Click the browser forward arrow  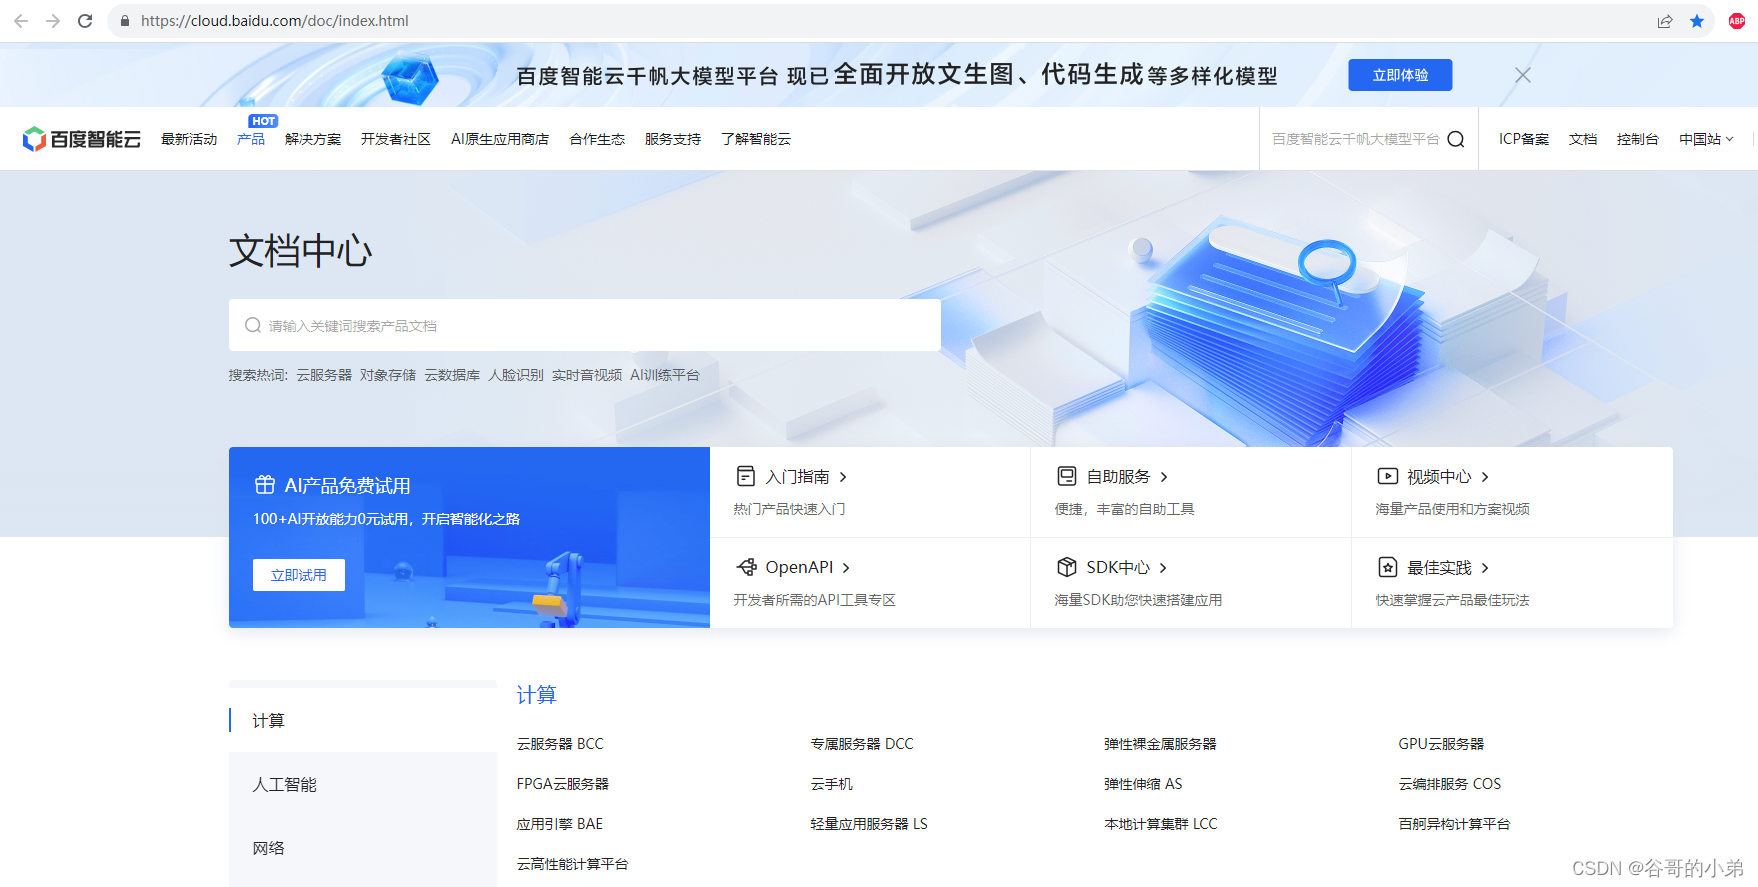[x=53, y=21]
